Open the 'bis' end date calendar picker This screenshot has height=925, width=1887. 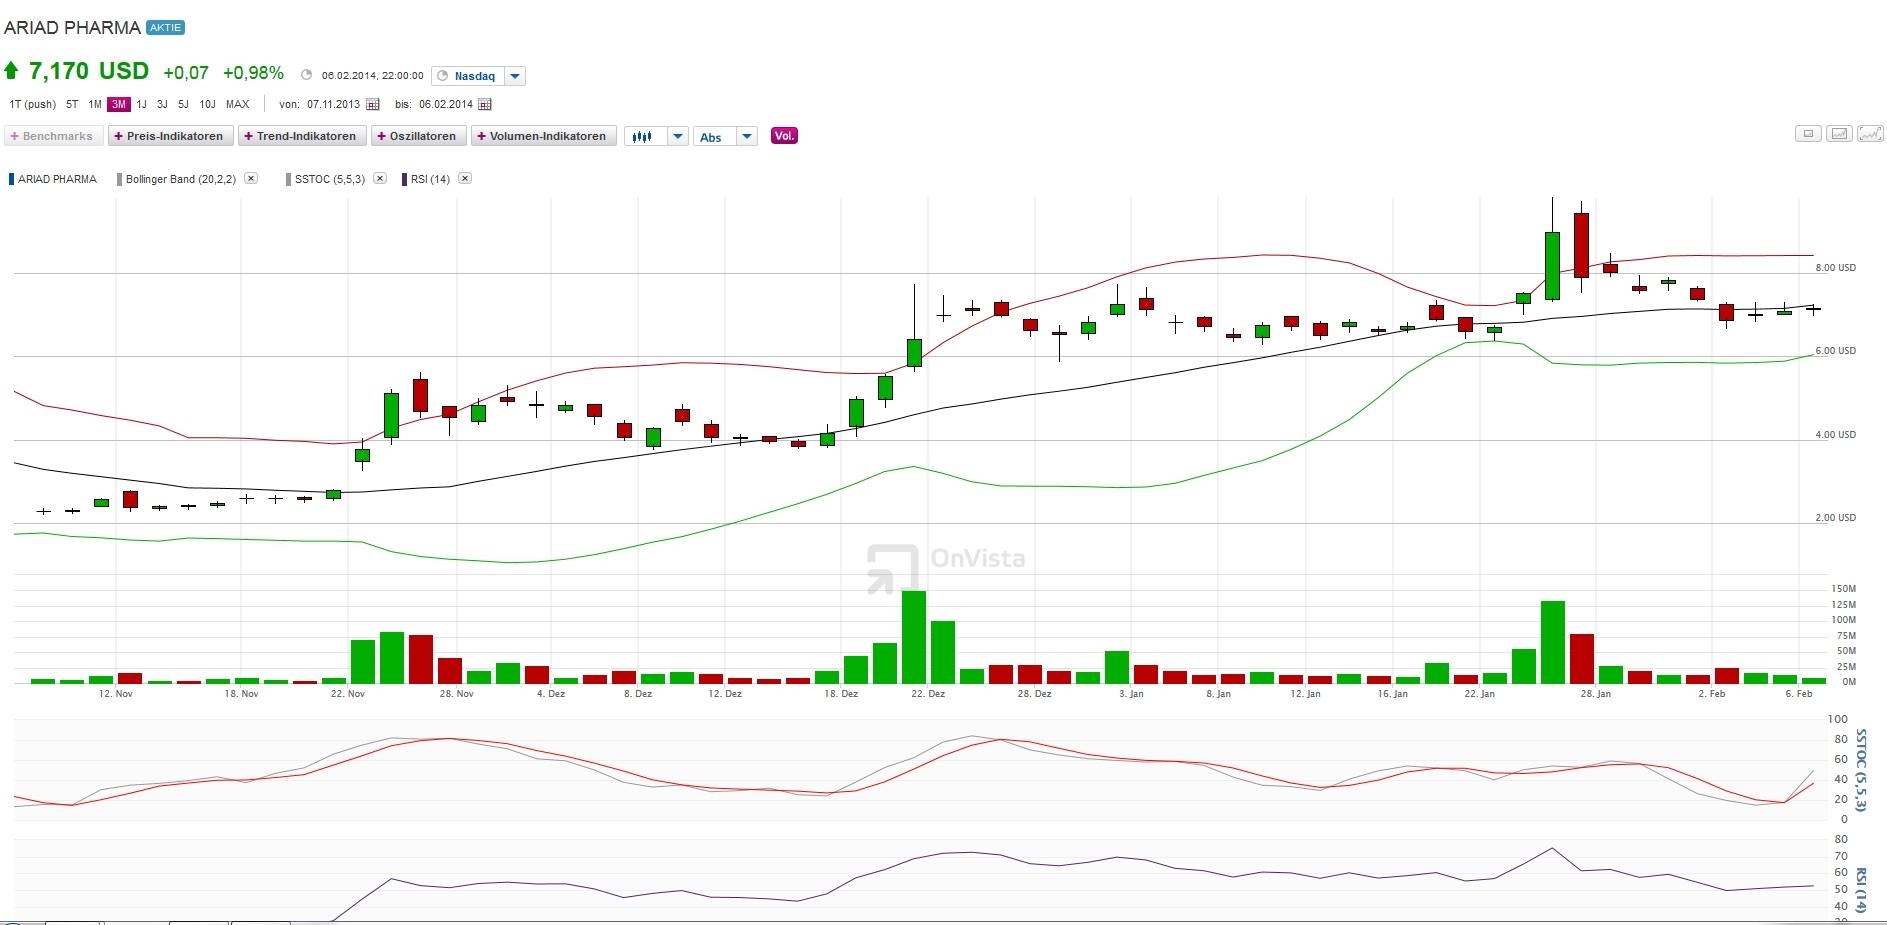click(x=485, y=104)
